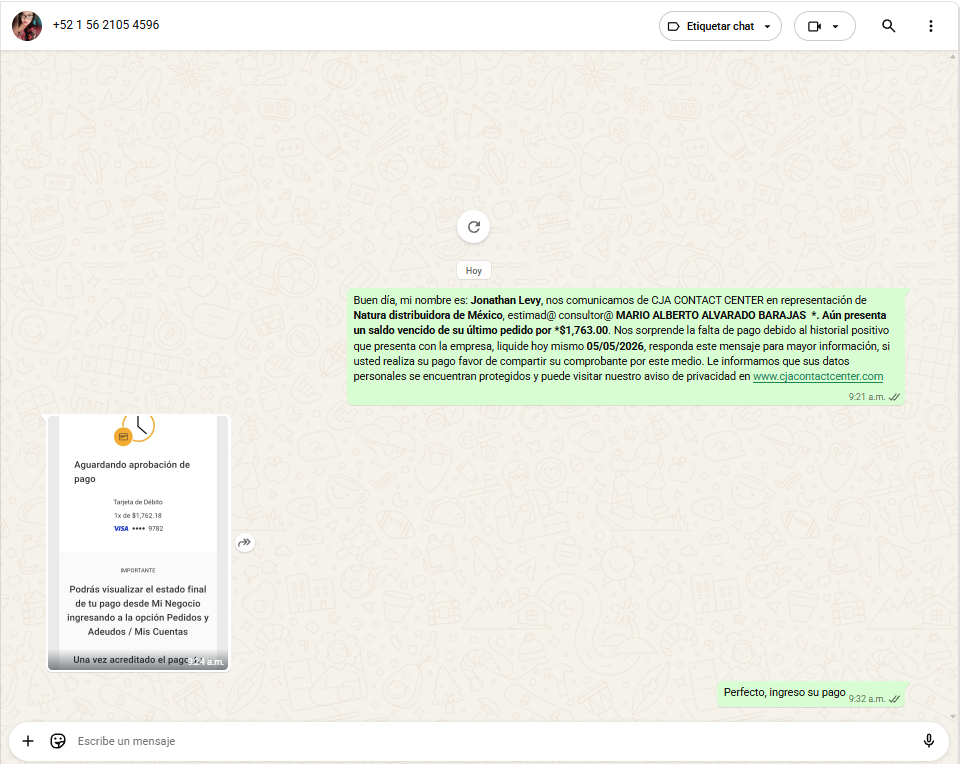
Task: Click the bold date 05/05/2026 in message
Action: coord(615,346)
